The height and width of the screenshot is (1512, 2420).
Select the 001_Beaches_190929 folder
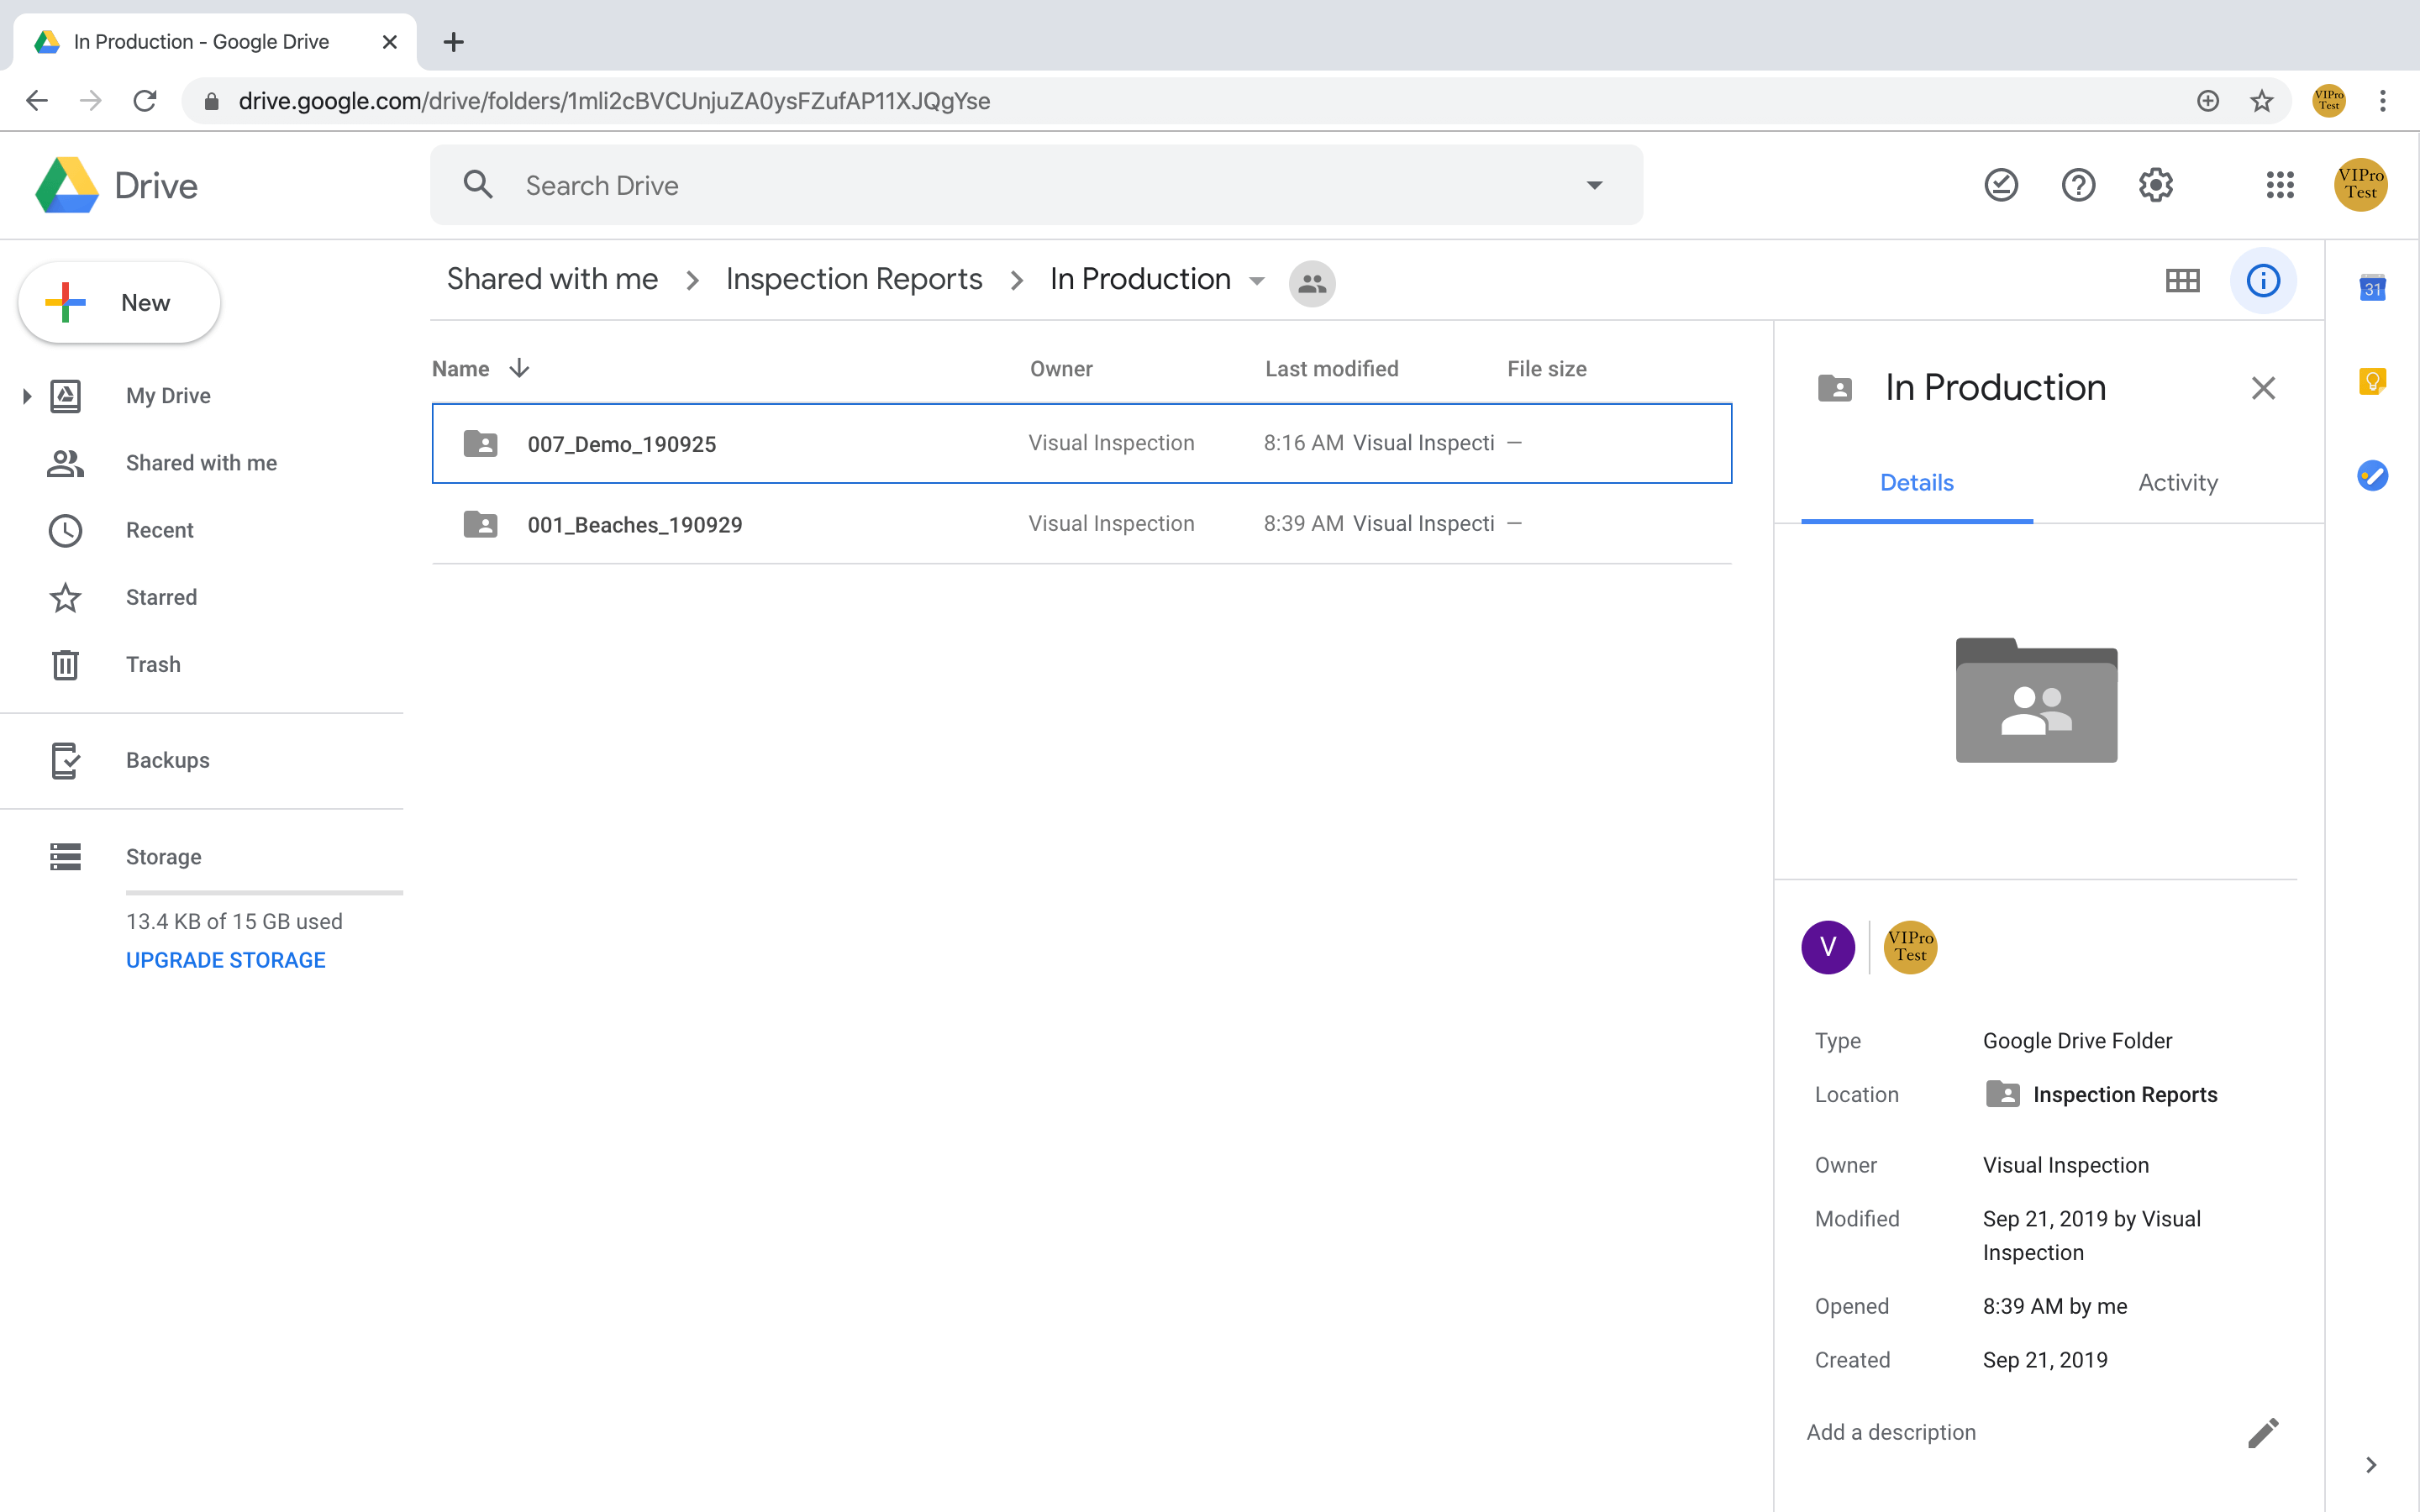(1081, 524)
